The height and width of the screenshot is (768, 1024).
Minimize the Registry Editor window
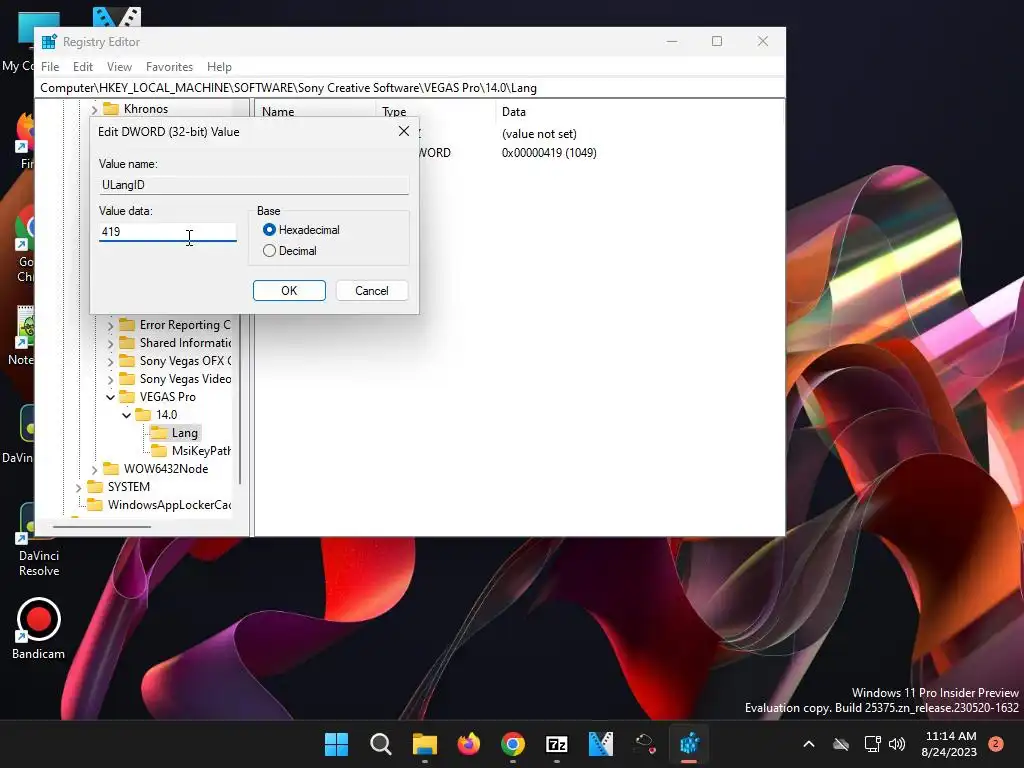click(671, 41)
